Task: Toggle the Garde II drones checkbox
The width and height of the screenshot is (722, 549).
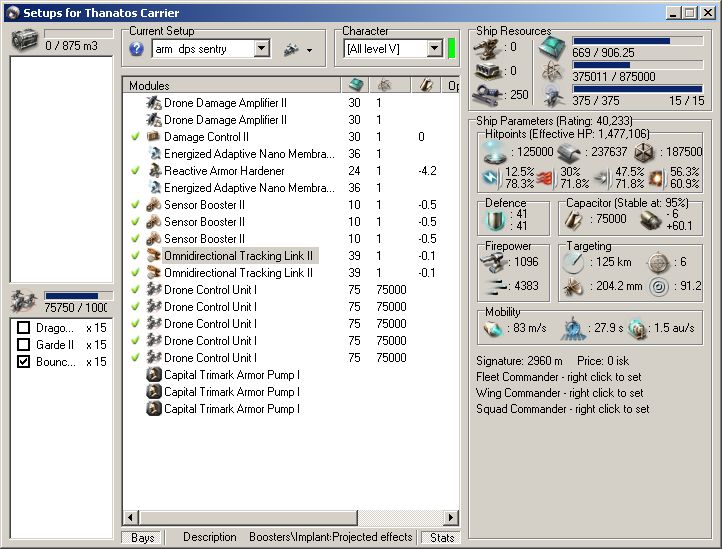Action: (23, 345)
